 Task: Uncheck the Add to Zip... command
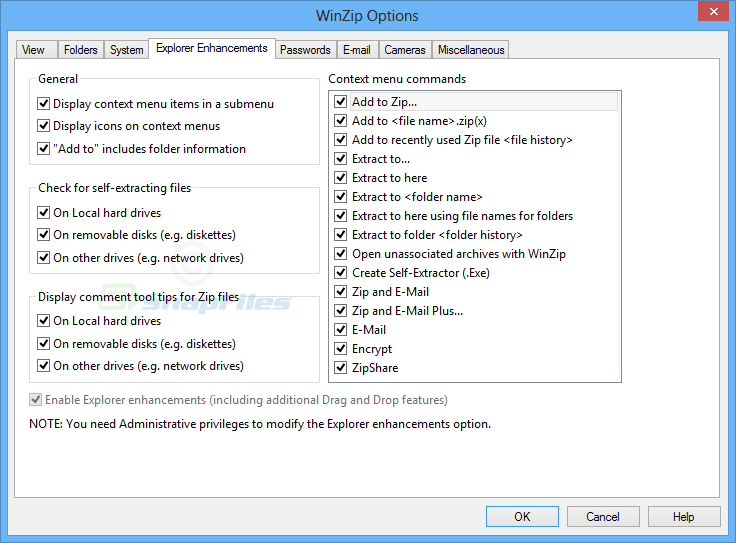tap(341, 102)
